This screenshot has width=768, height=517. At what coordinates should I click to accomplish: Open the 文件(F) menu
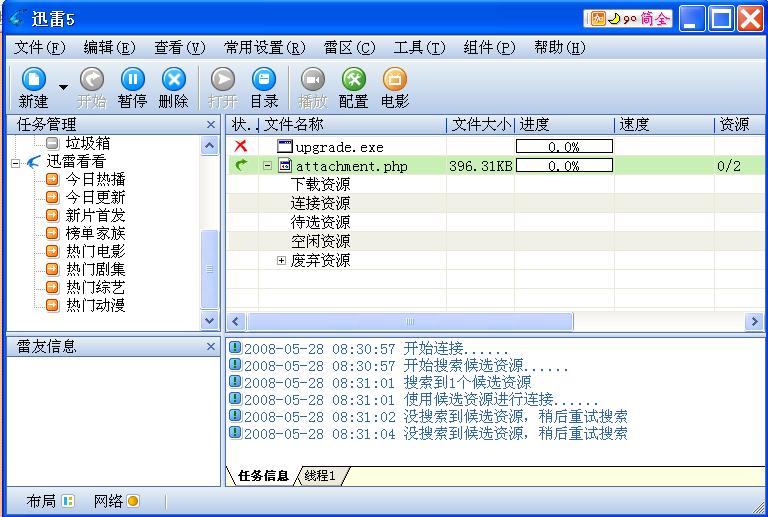(x=40, y=47)
